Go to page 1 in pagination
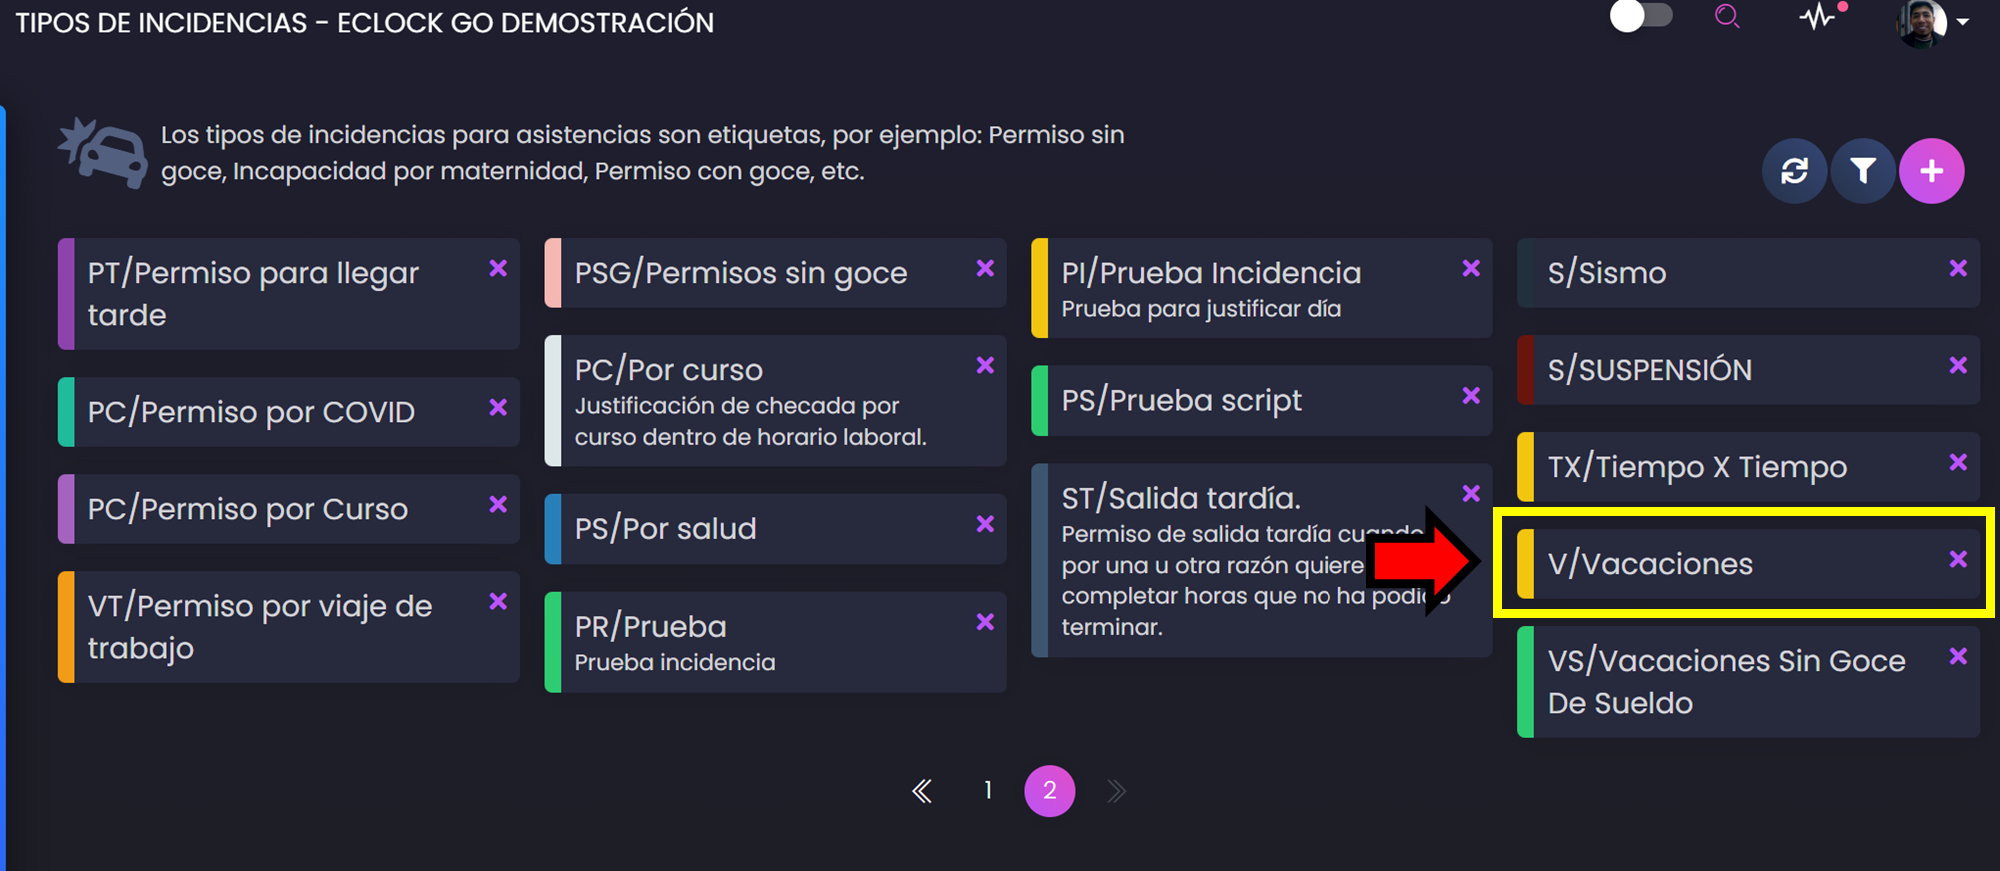 click(x=988, y=791)
